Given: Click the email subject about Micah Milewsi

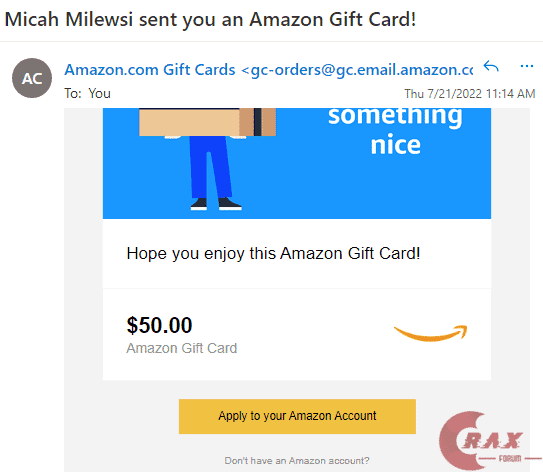Looking at the screenshot, I should point(210,19).
